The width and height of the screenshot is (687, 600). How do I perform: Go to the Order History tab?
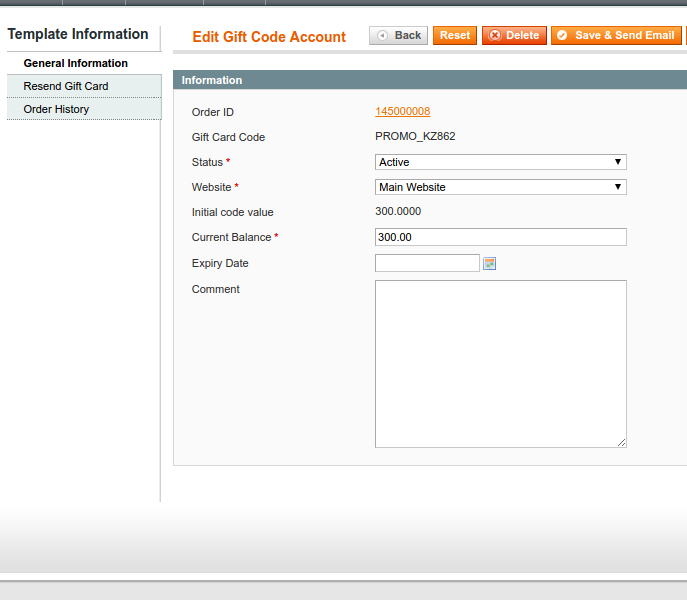point(56,109)
